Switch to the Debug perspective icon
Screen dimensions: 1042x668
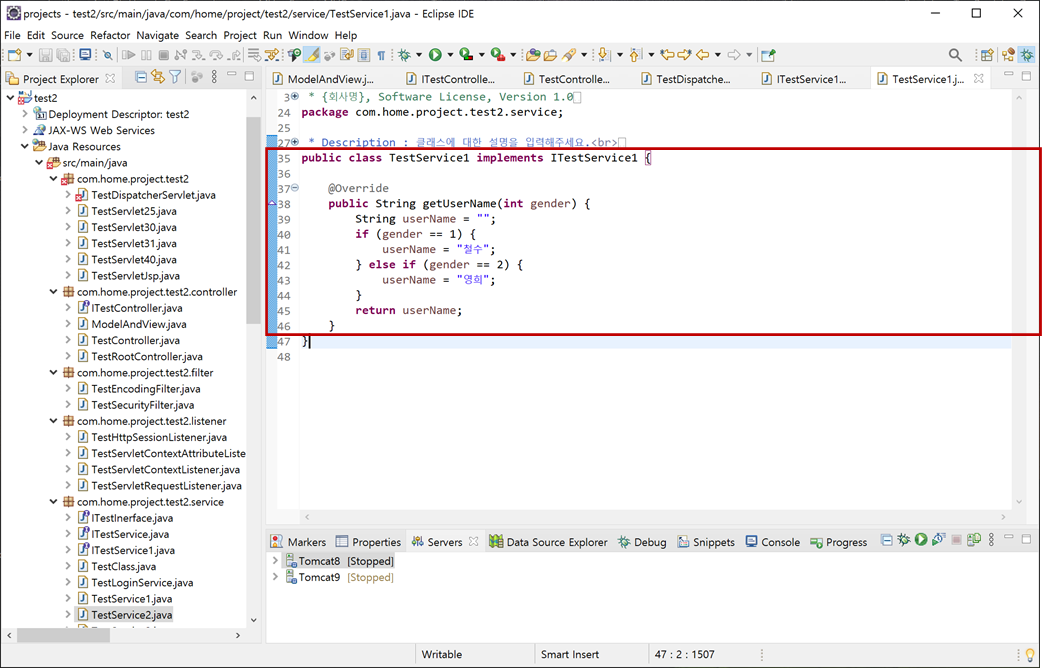point(1027,55)
